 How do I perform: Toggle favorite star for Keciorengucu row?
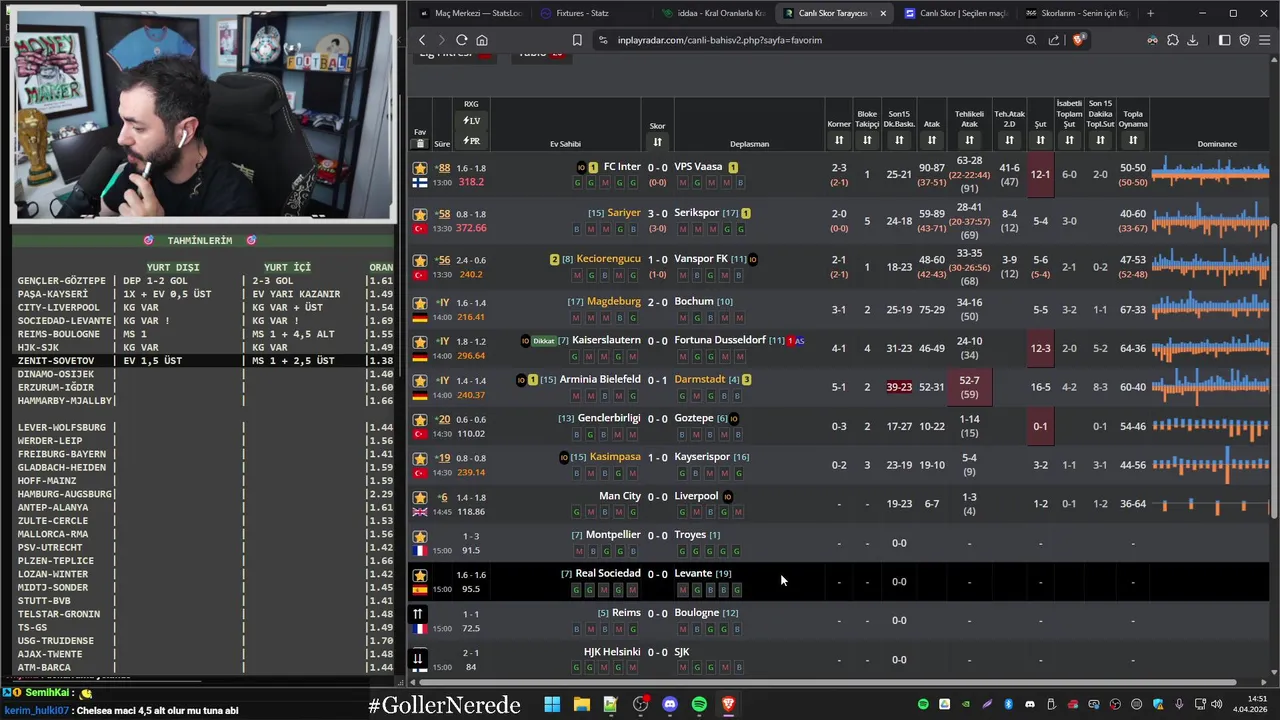click(x=420, y=260)
